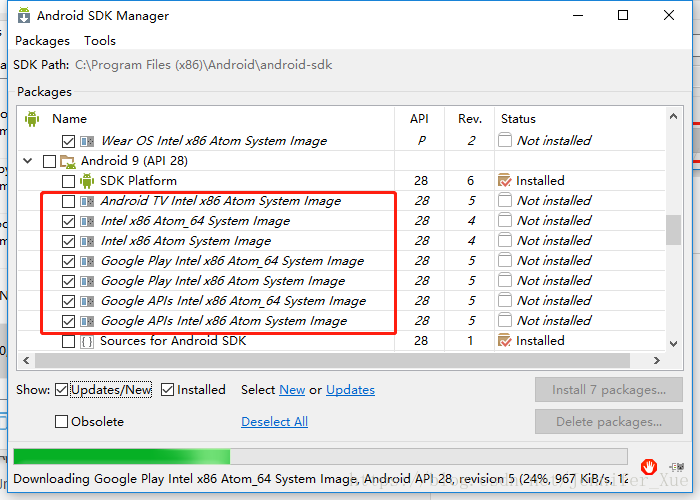
Task: Click Not installed icon for Intel x86 Atom_64 row
Action: tap(505, 220)
